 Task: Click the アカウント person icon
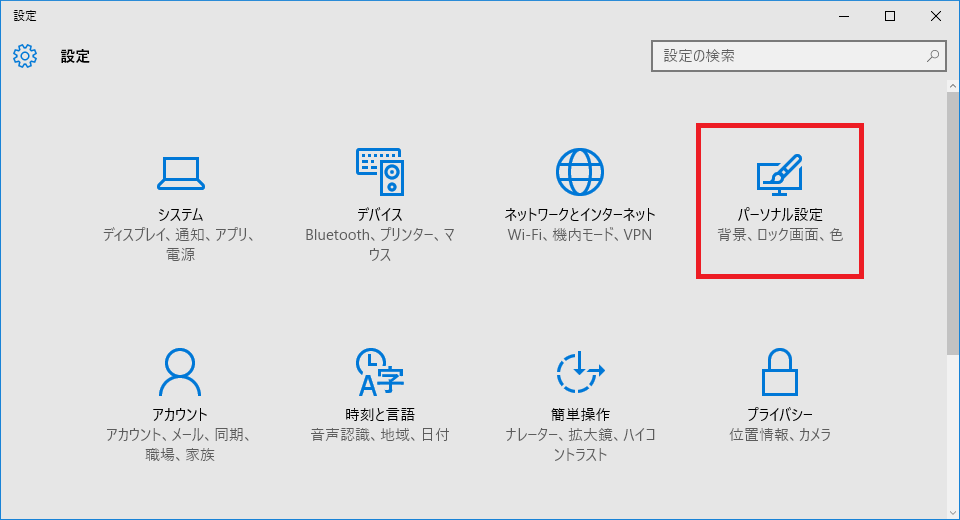tap(181, 373)
